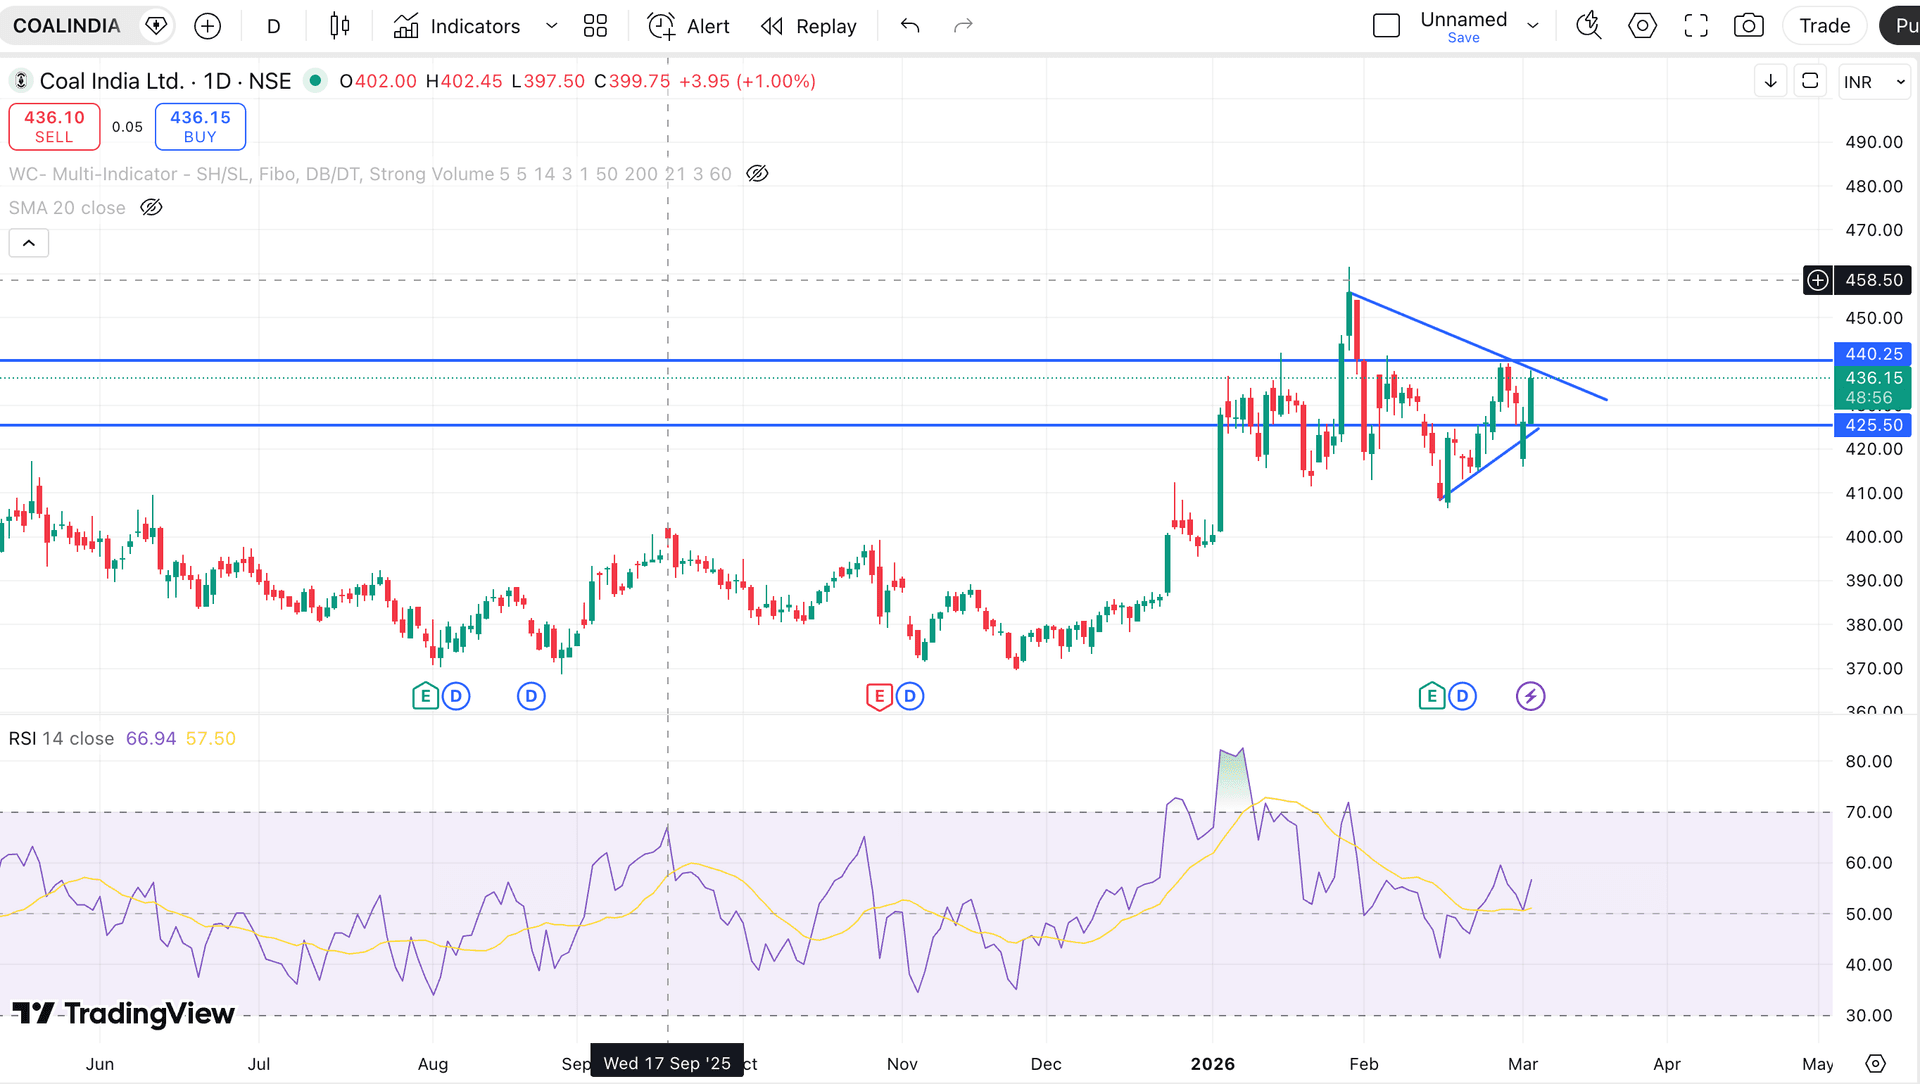Start bar Replay mode
1920x1084 pixels.
pos(809,26)
